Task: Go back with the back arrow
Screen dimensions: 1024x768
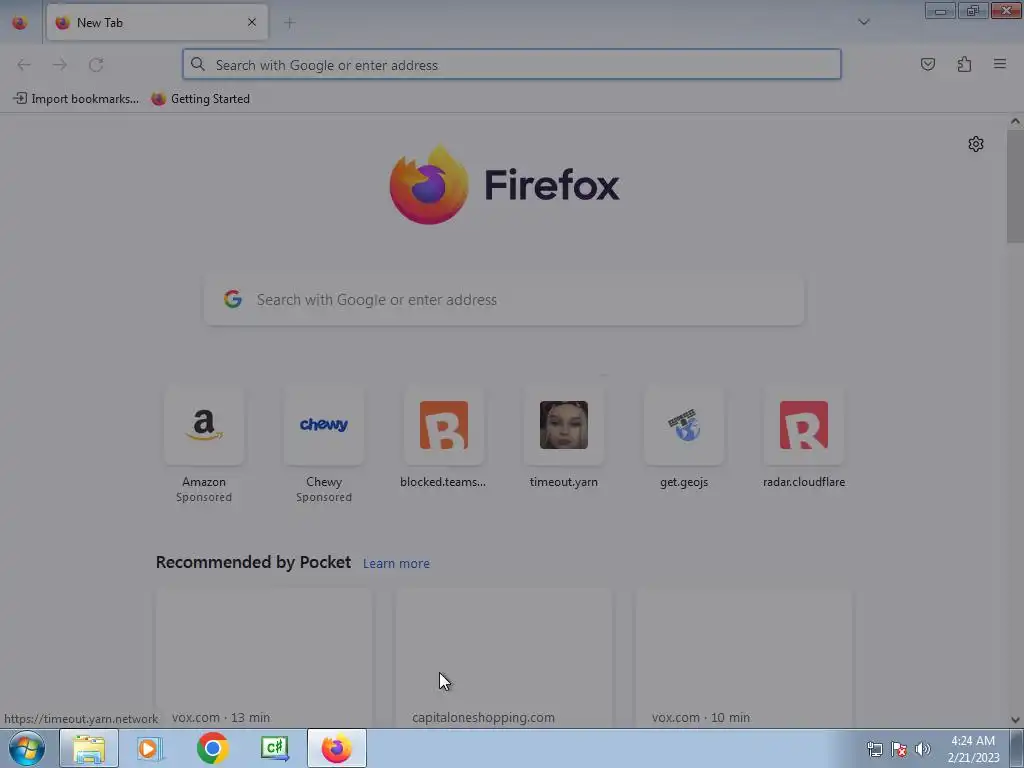Action: [24, 65]
